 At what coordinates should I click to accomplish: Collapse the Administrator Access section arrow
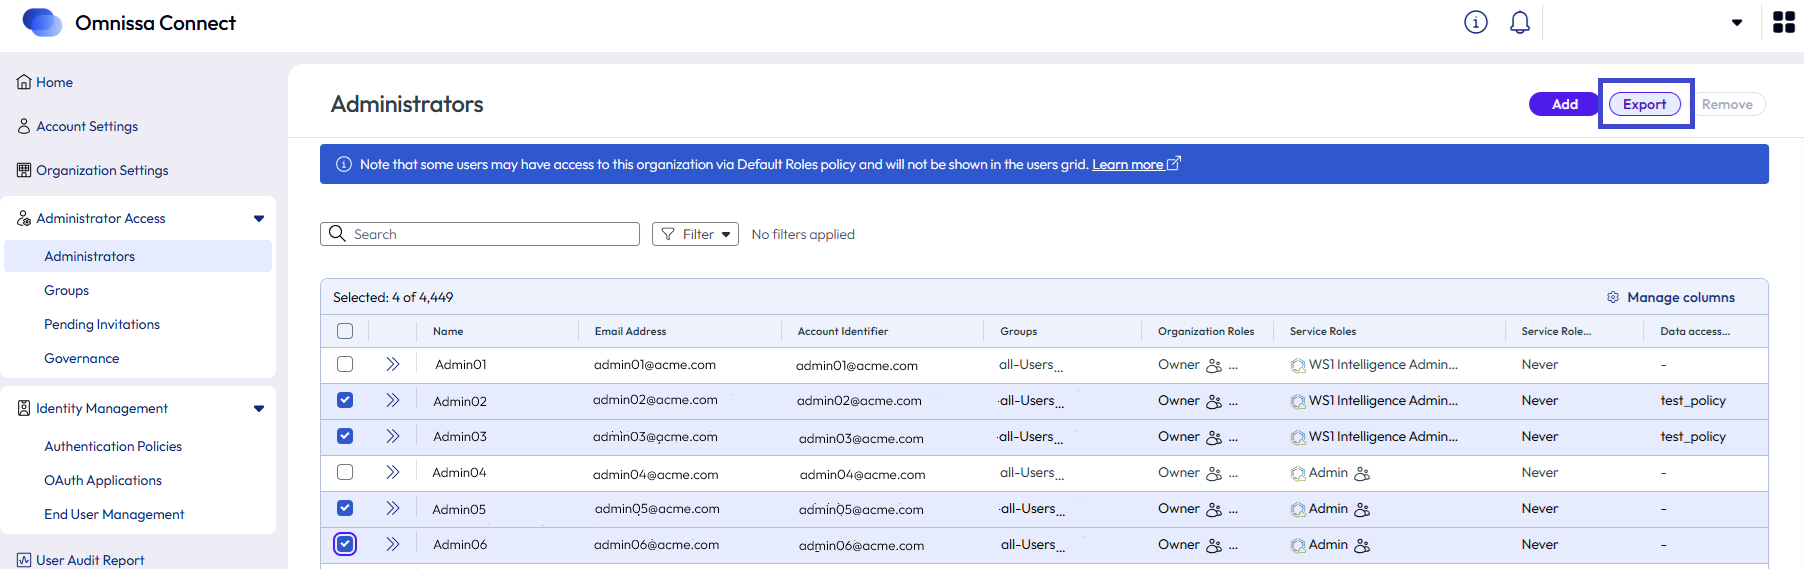[x=259, y=218]
